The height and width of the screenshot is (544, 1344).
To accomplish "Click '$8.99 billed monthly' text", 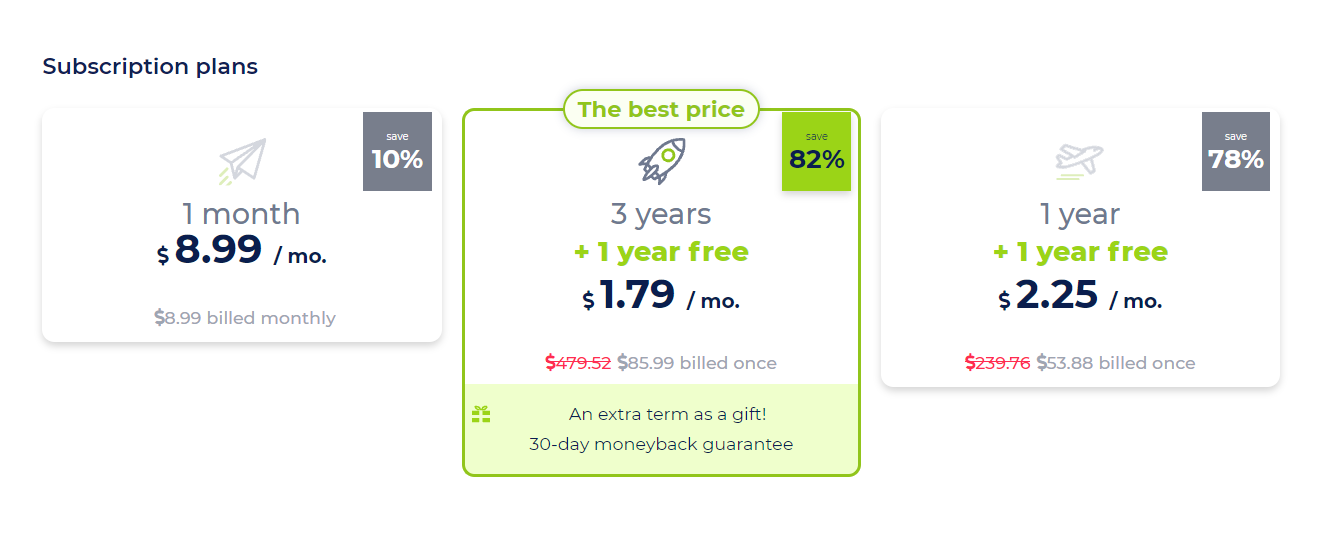I will pyautogui.click(x=245, y=318).
